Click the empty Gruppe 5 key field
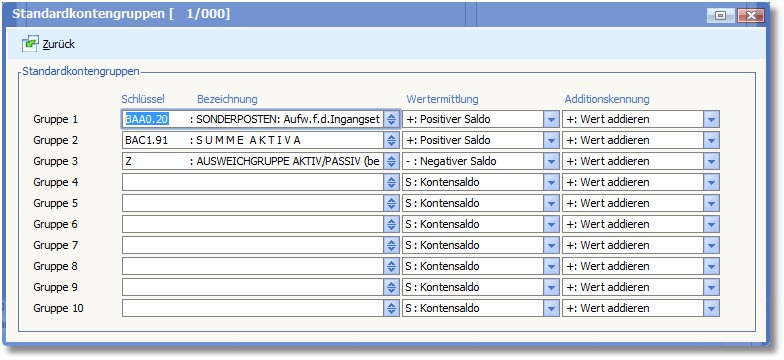 coord(253,204)
